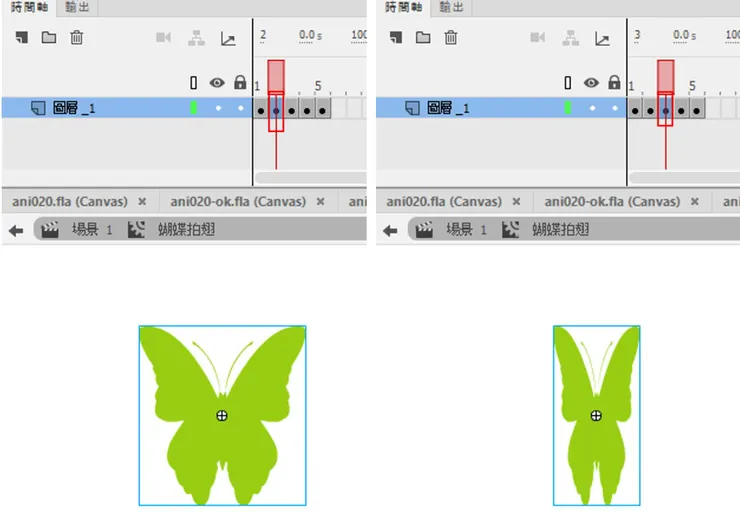The height and width of the screenshot is (515, 740).
Task: Close ani020-ok.fla tab in right panel
Action: click(695, 202)
